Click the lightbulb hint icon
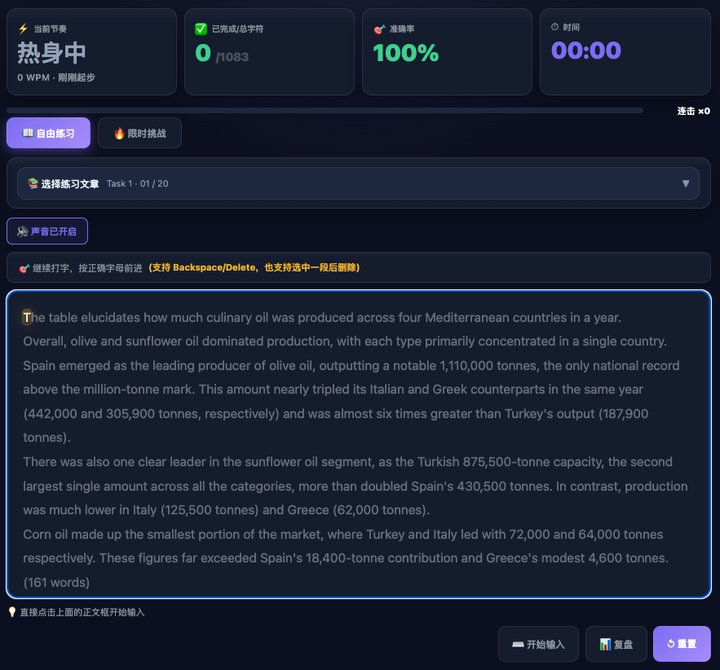720x670 pixels. 12,612
